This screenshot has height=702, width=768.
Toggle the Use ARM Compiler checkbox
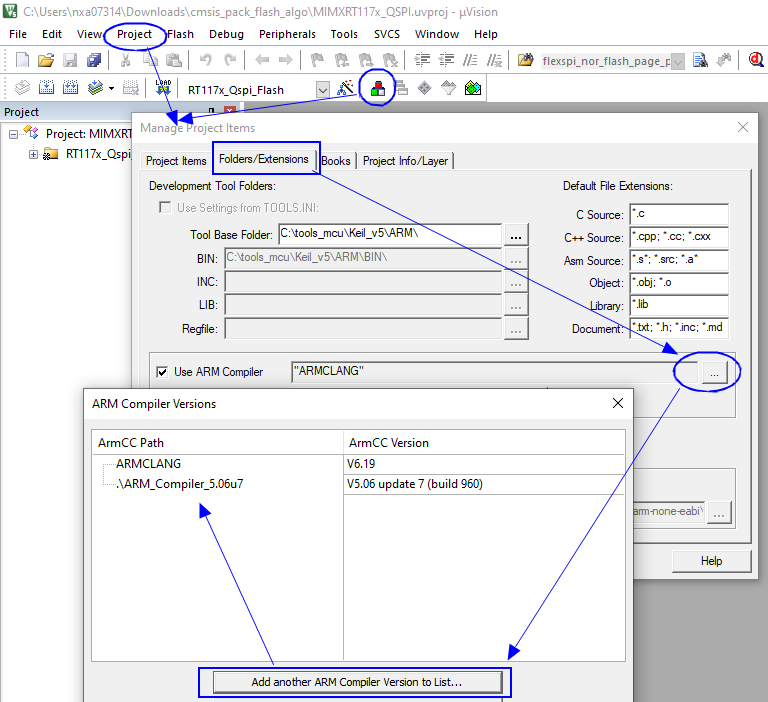point(163,372)
